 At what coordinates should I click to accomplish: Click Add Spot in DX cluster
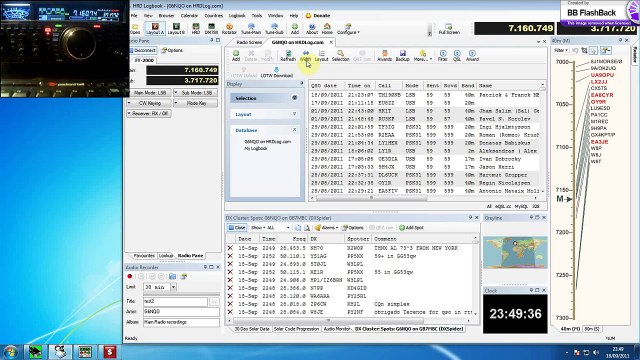[411, 228]
